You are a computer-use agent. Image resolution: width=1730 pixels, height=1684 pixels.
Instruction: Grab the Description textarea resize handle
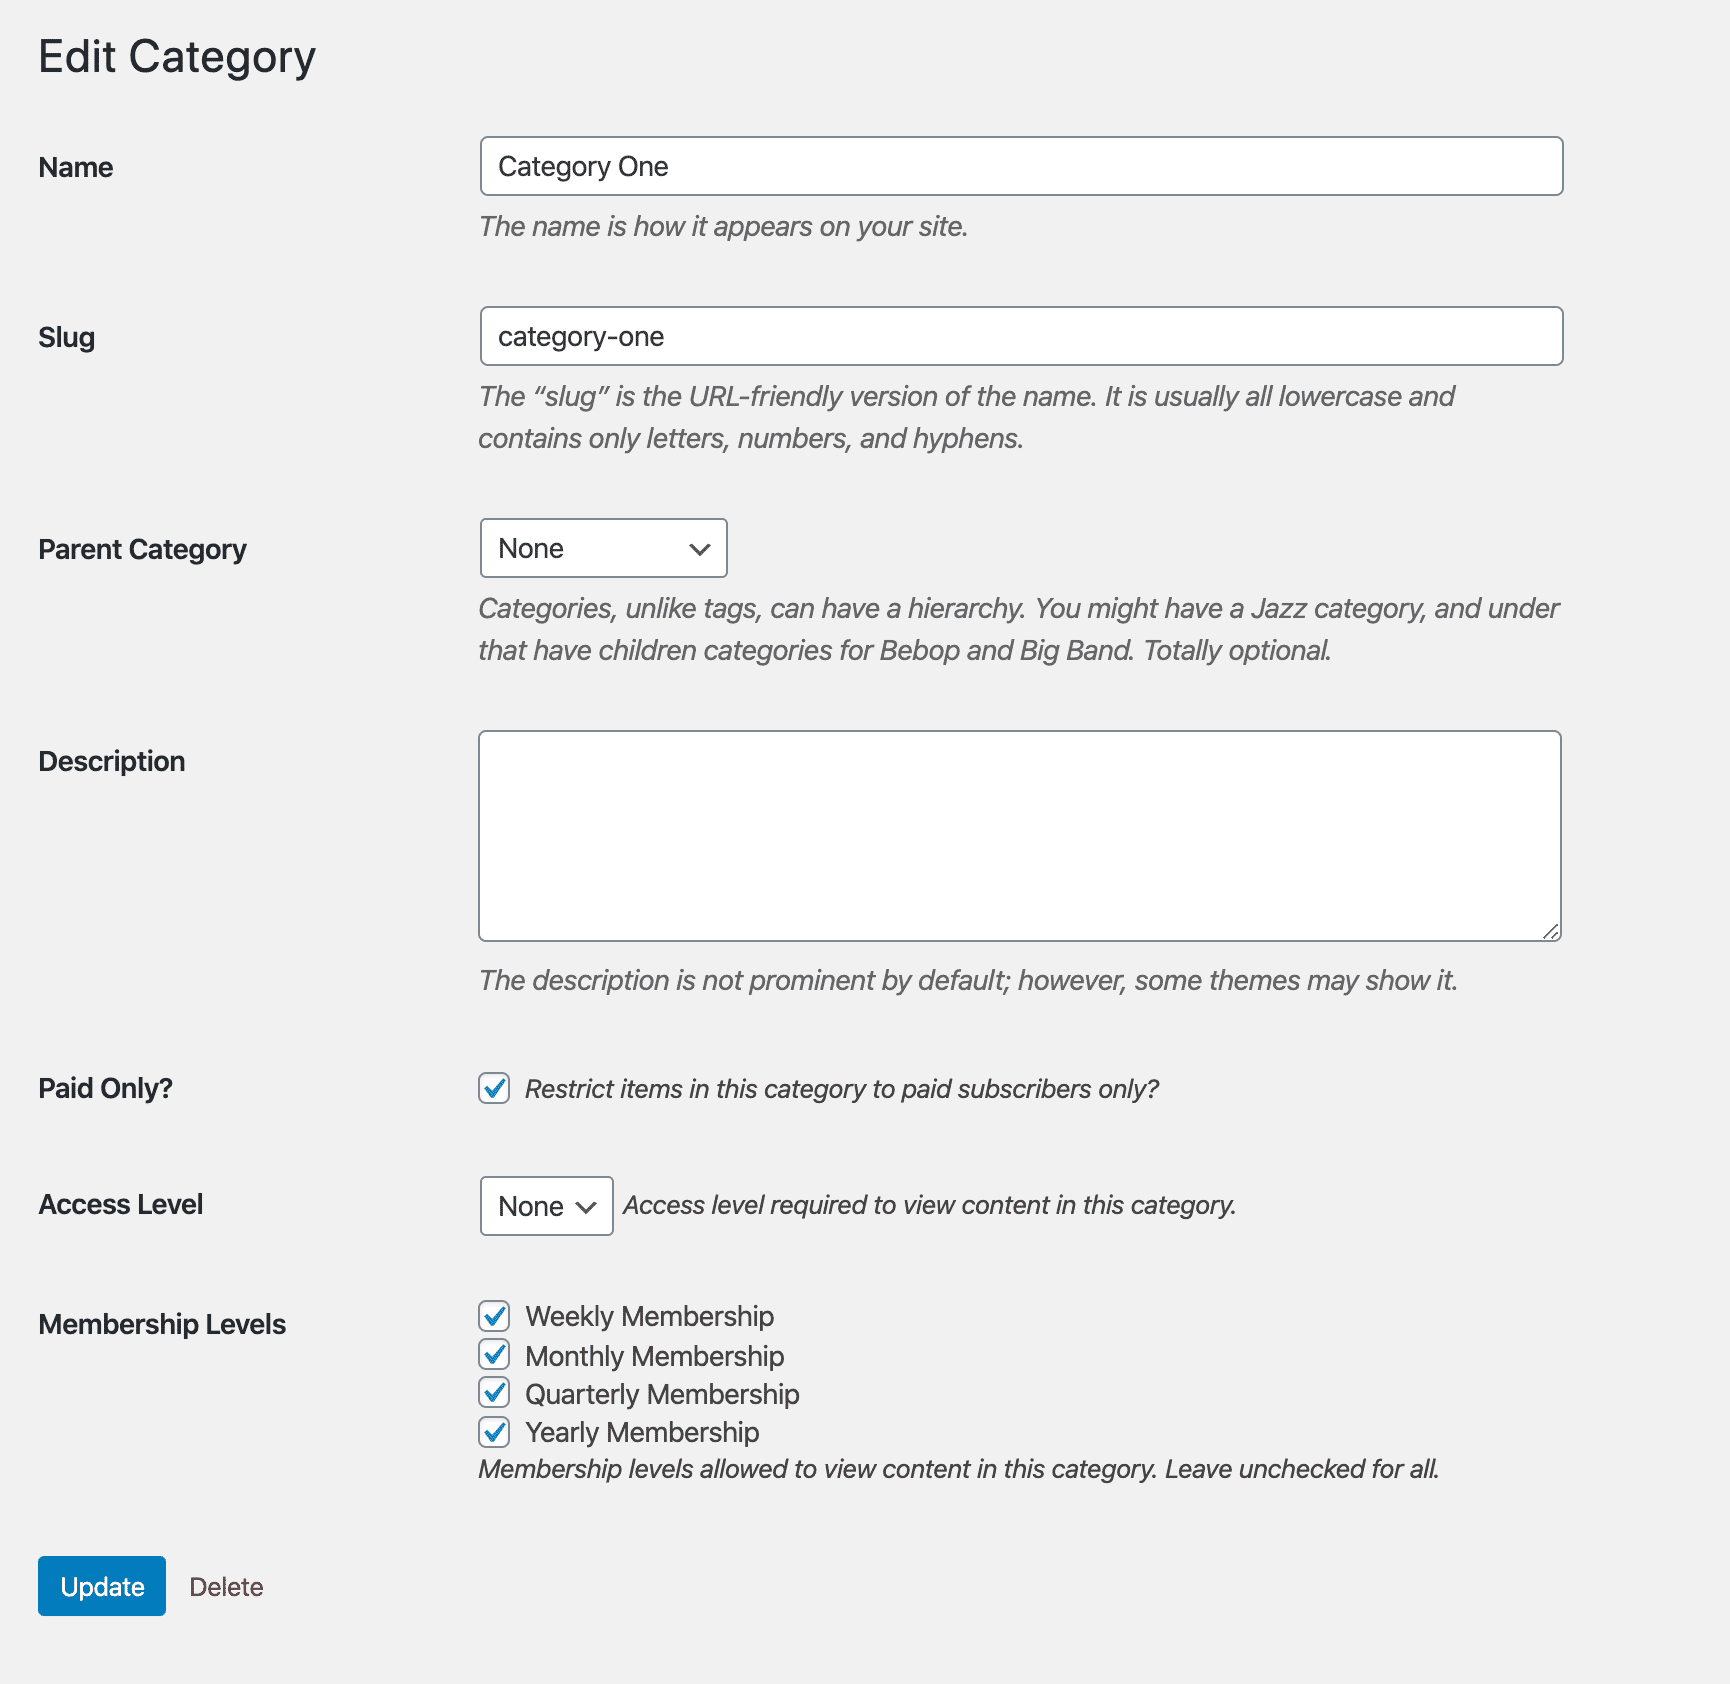click(1550, 931)
